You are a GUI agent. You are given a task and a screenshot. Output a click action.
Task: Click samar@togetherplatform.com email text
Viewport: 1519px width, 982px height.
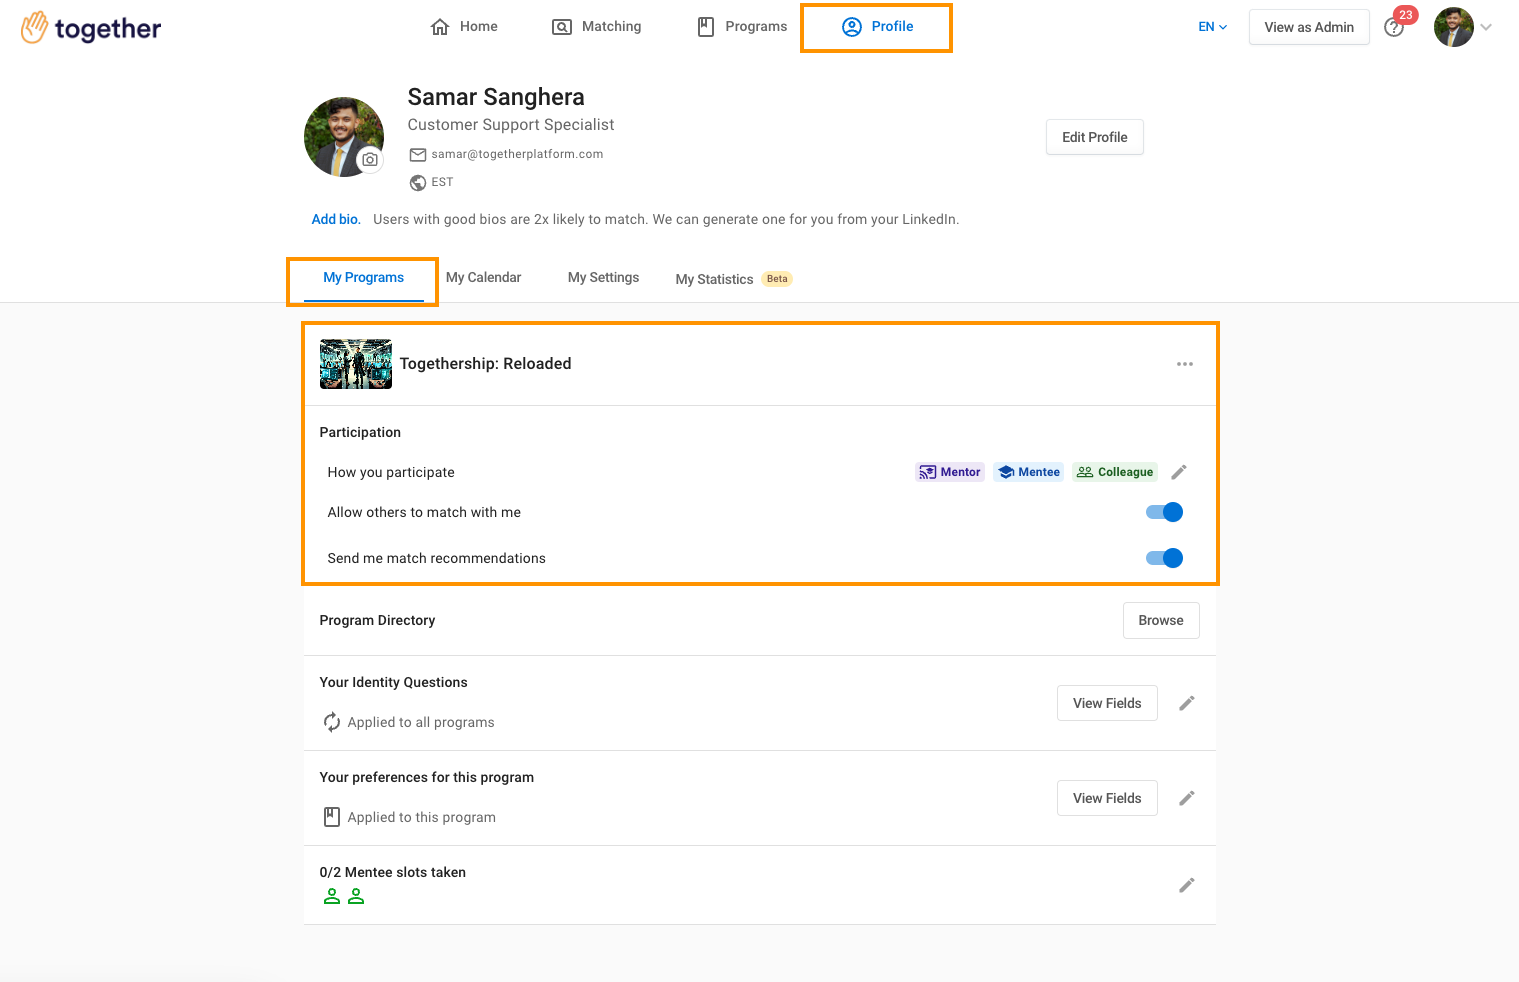517,154
